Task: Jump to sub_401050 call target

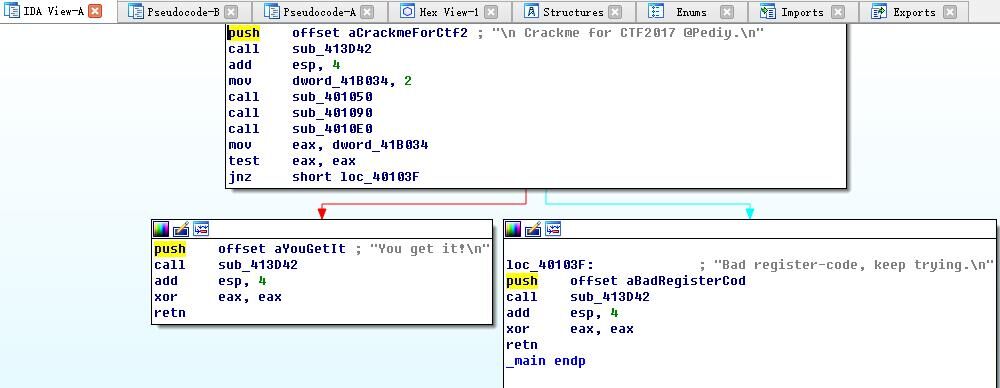Action: (332, 96)
